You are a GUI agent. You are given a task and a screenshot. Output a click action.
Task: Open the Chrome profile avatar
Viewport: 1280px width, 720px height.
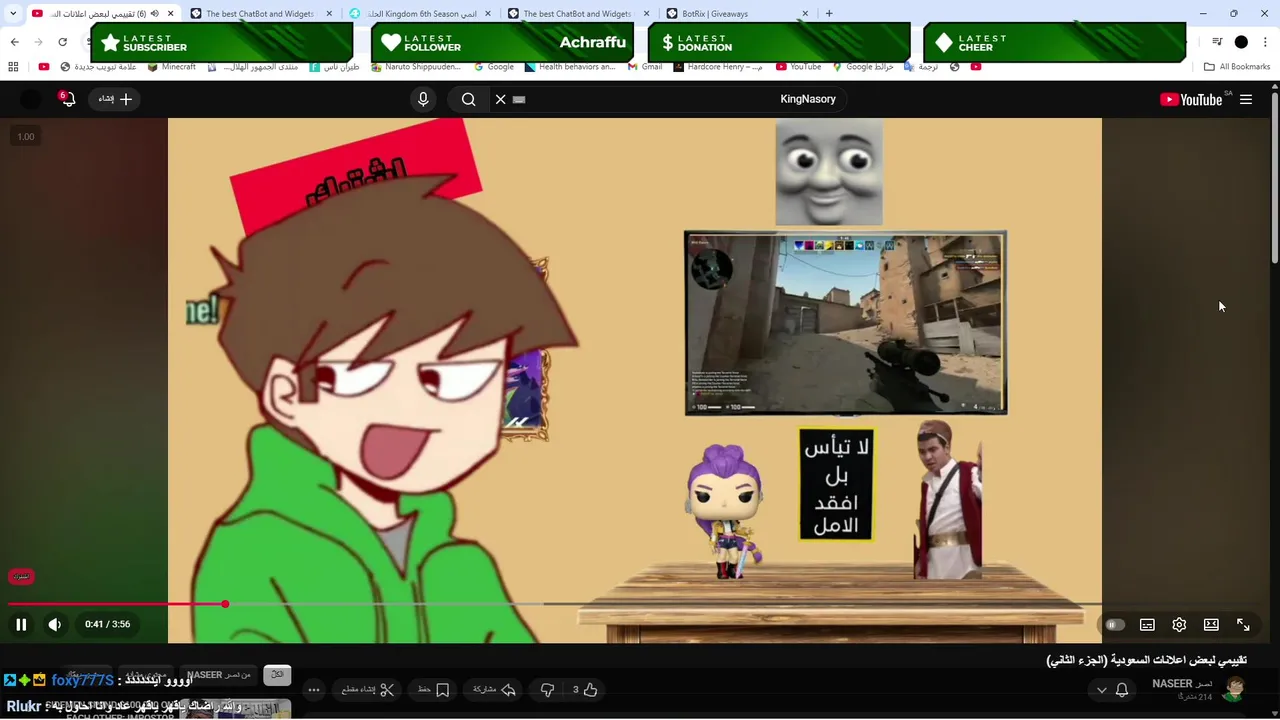(1241, 42)
